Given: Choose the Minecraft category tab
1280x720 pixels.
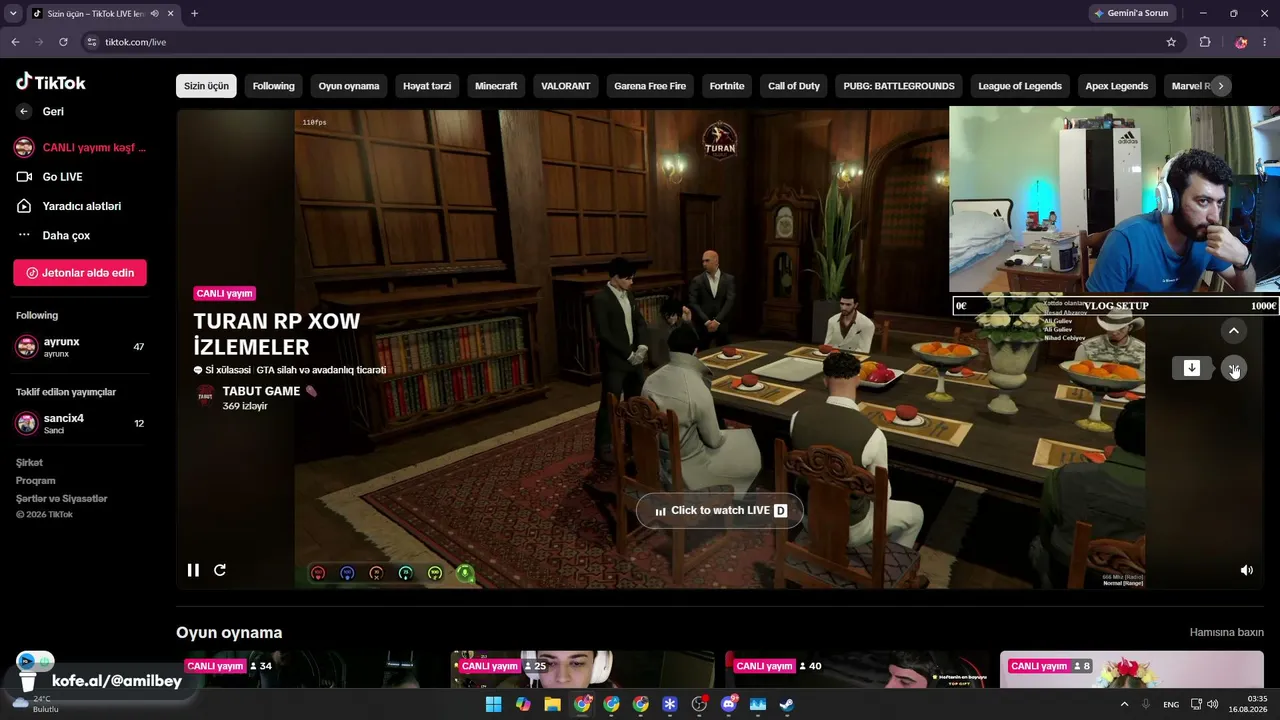Looking at the screenshot, I should pos(496,86).
